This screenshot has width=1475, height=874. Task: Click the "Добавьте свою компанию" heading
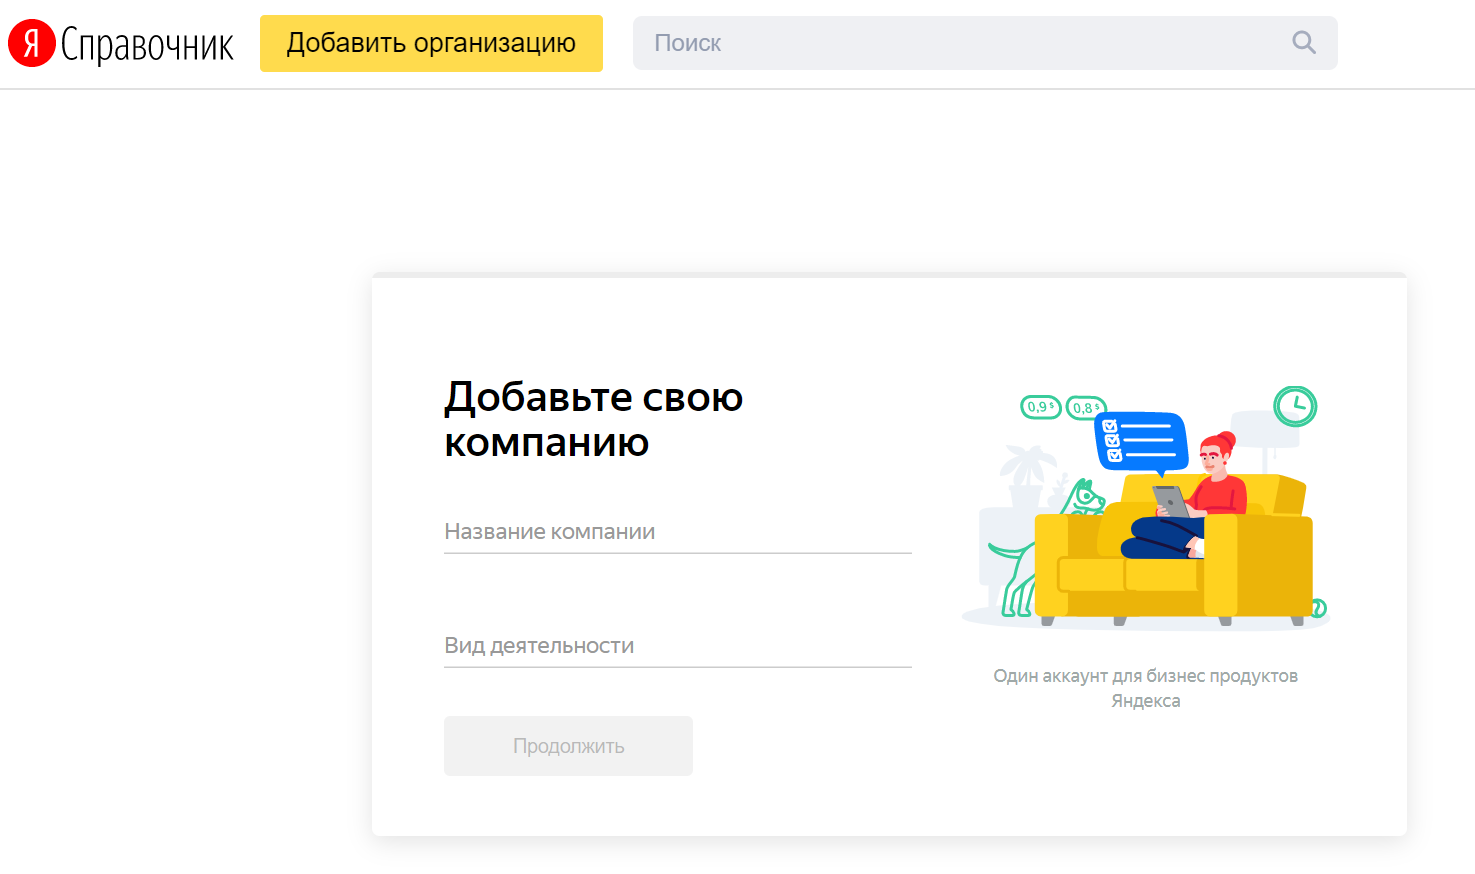pyautogui.click(x=593, y=419)
